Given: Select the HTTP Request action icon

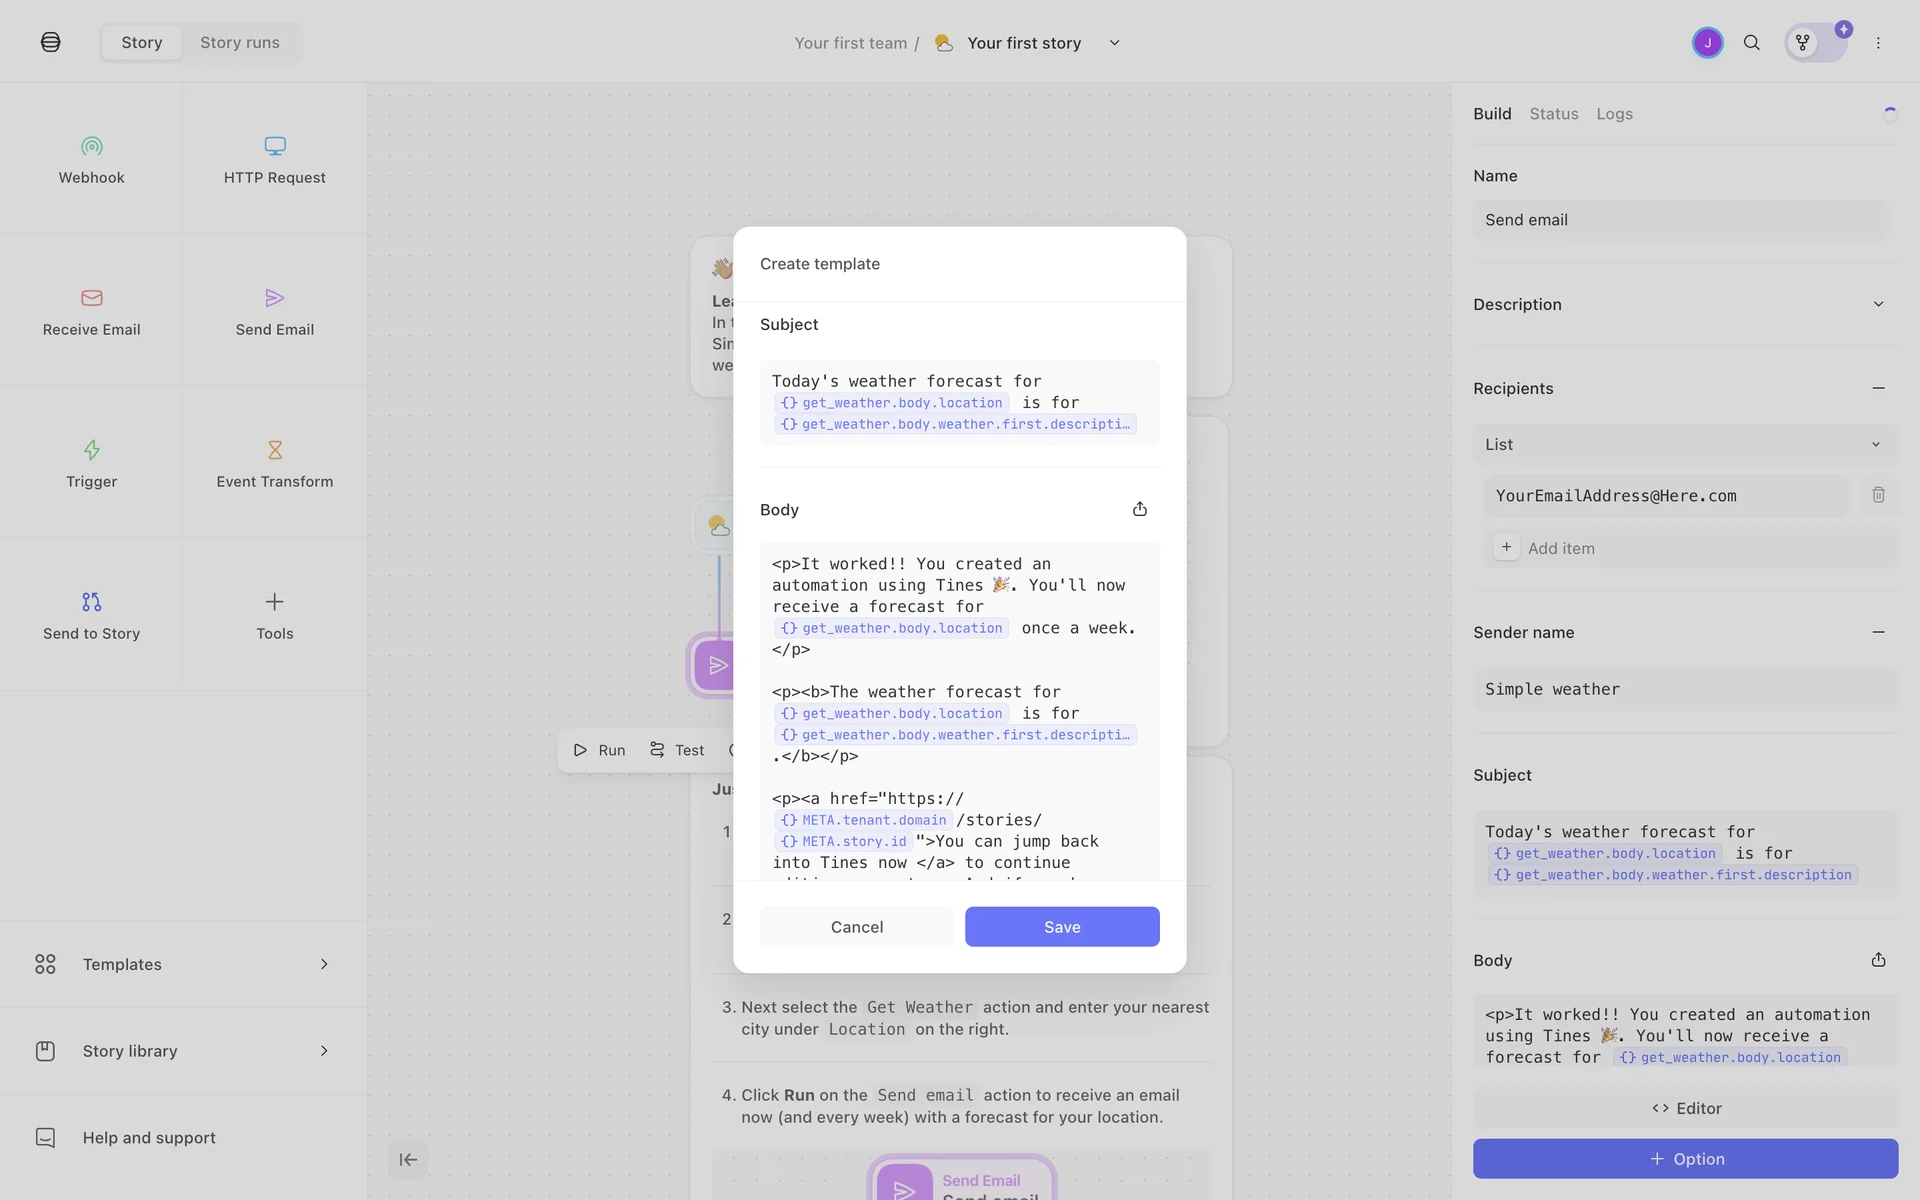Looking at the screenshot, I should pos(274,147).
